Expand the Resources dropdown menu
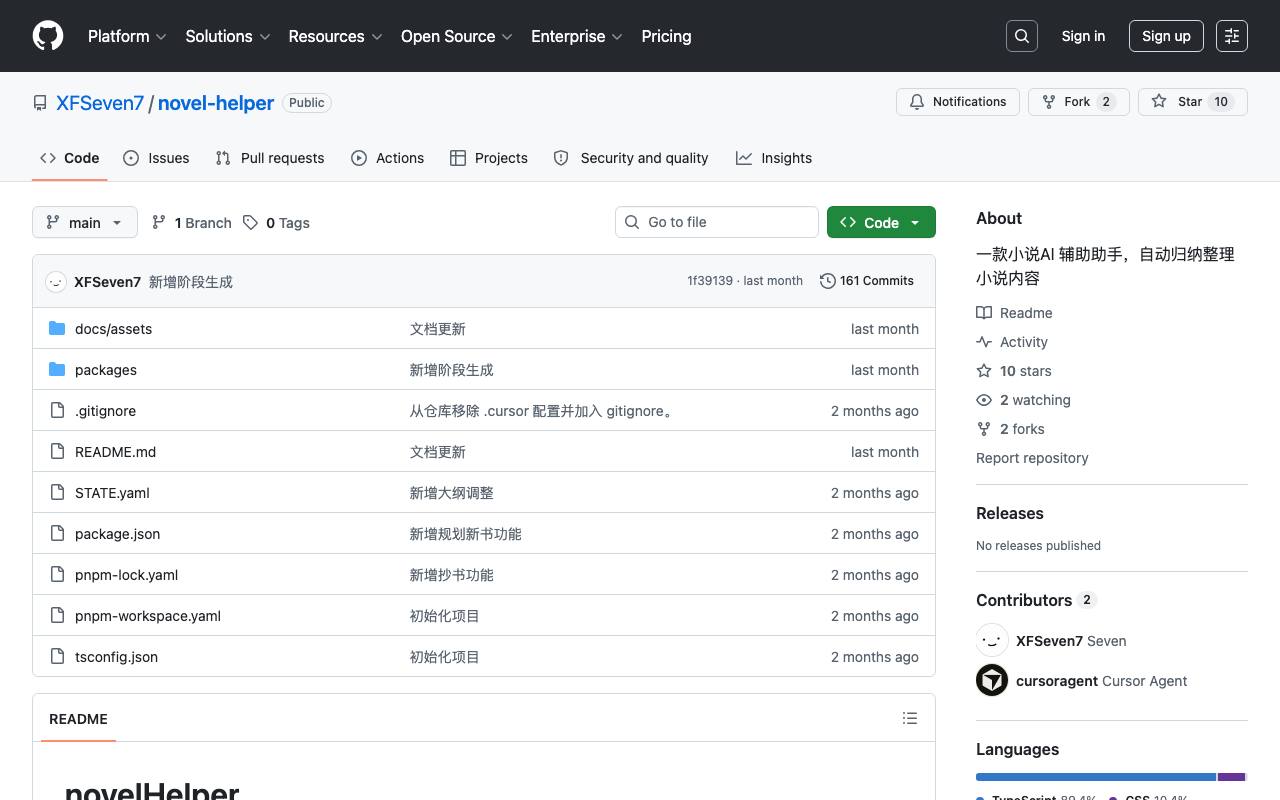Viewport: 1280px width, 800px height. point(336,36)
